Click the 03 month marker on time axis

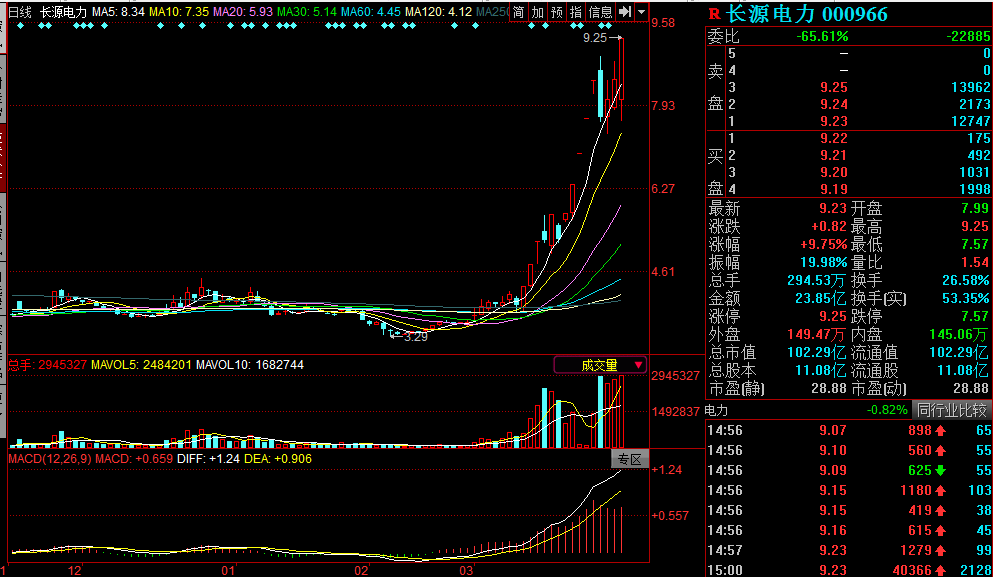pos(466,570)
